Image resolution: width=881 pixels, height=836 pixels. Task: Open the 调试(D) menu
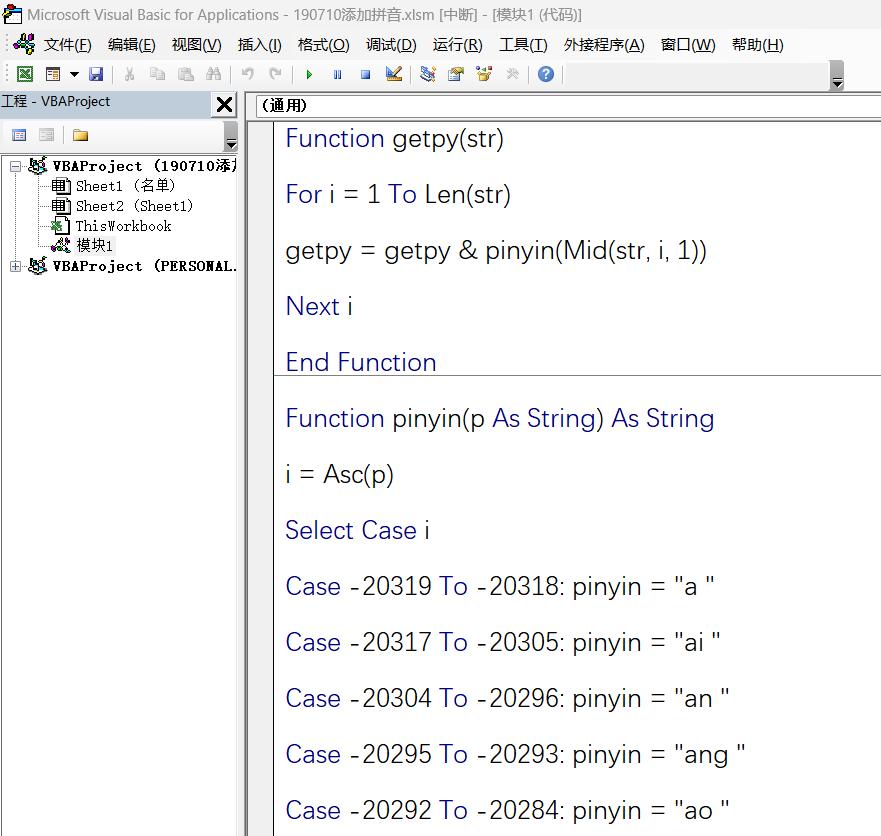[390, 44]
